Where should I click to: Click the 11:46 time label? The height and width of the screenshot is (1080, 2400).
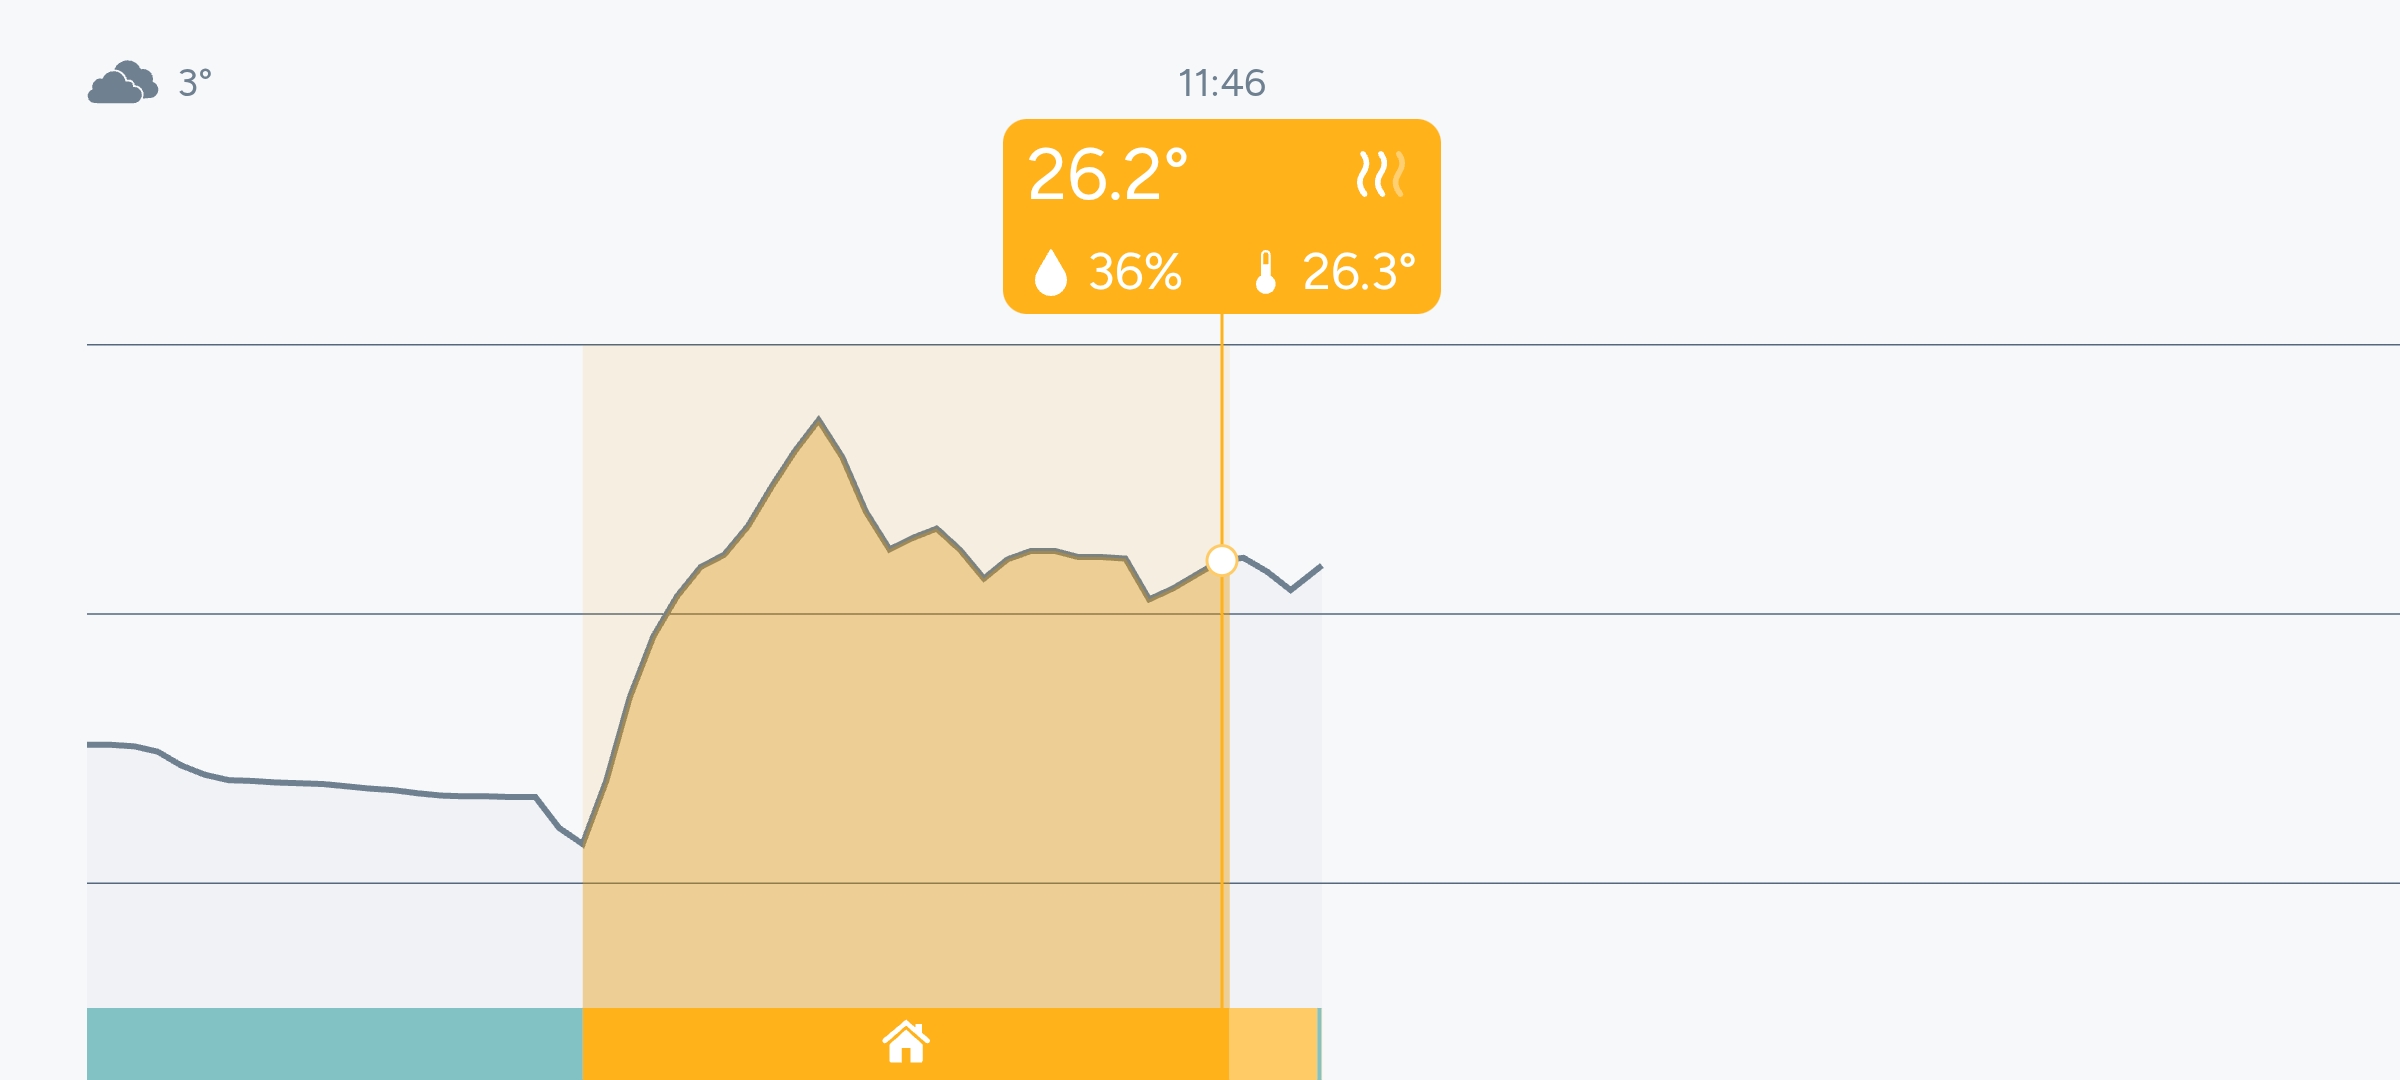[1221, 83]
